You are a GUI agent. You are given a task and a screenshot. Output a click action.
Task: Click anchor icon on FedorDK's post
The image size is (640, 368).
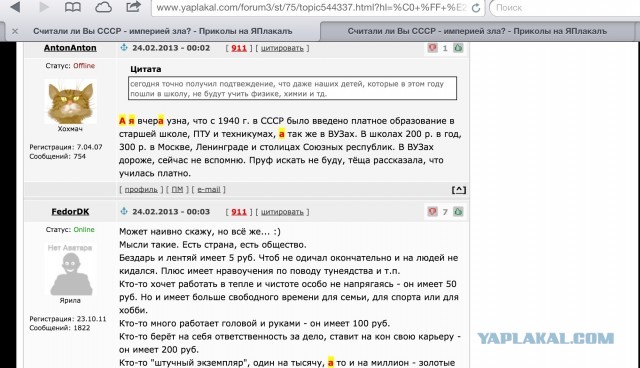[x=124, y=211]
